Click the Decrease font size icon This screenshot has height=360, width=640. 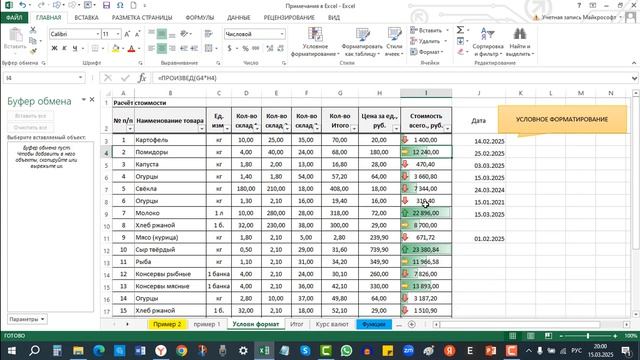137,34
